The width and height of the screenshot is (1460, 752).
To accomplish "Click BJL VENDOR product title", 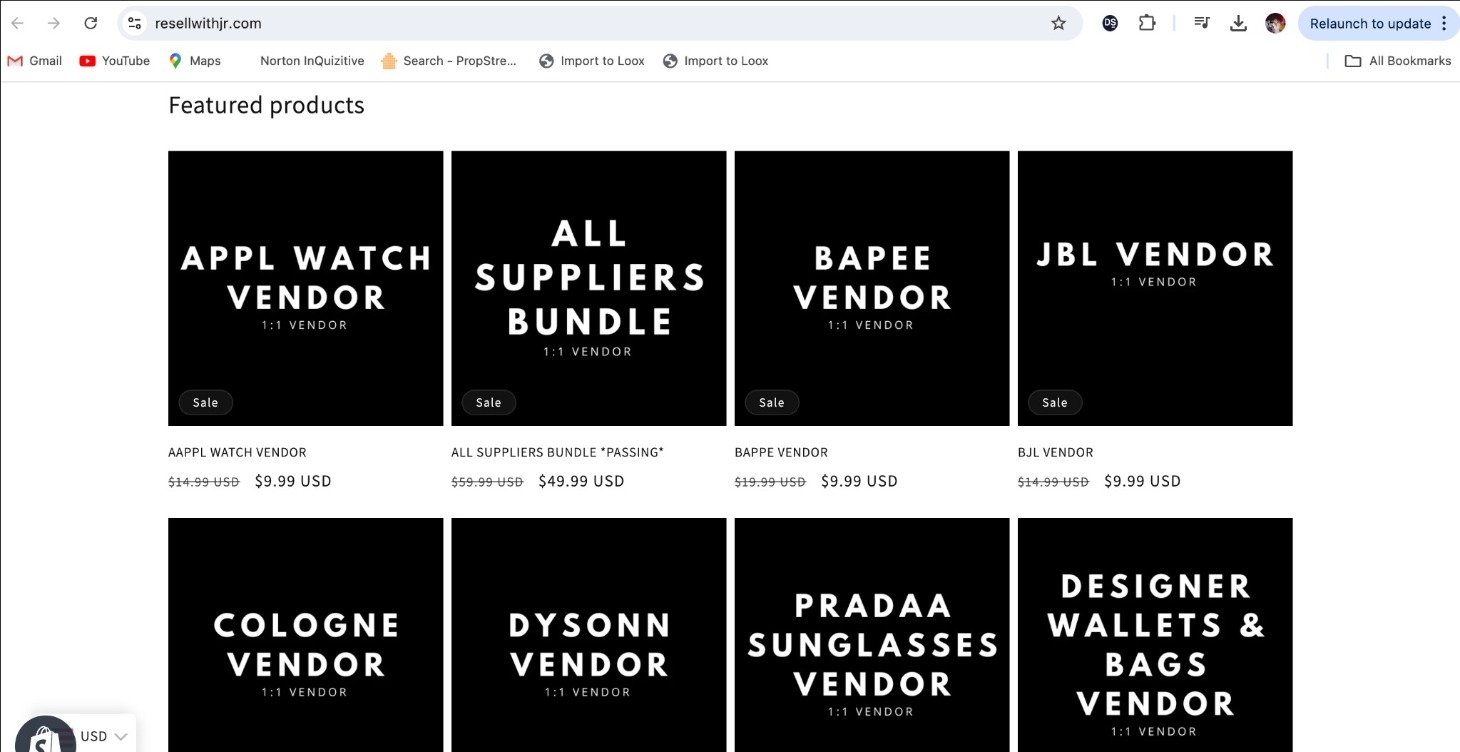I will click(1055, 452).
